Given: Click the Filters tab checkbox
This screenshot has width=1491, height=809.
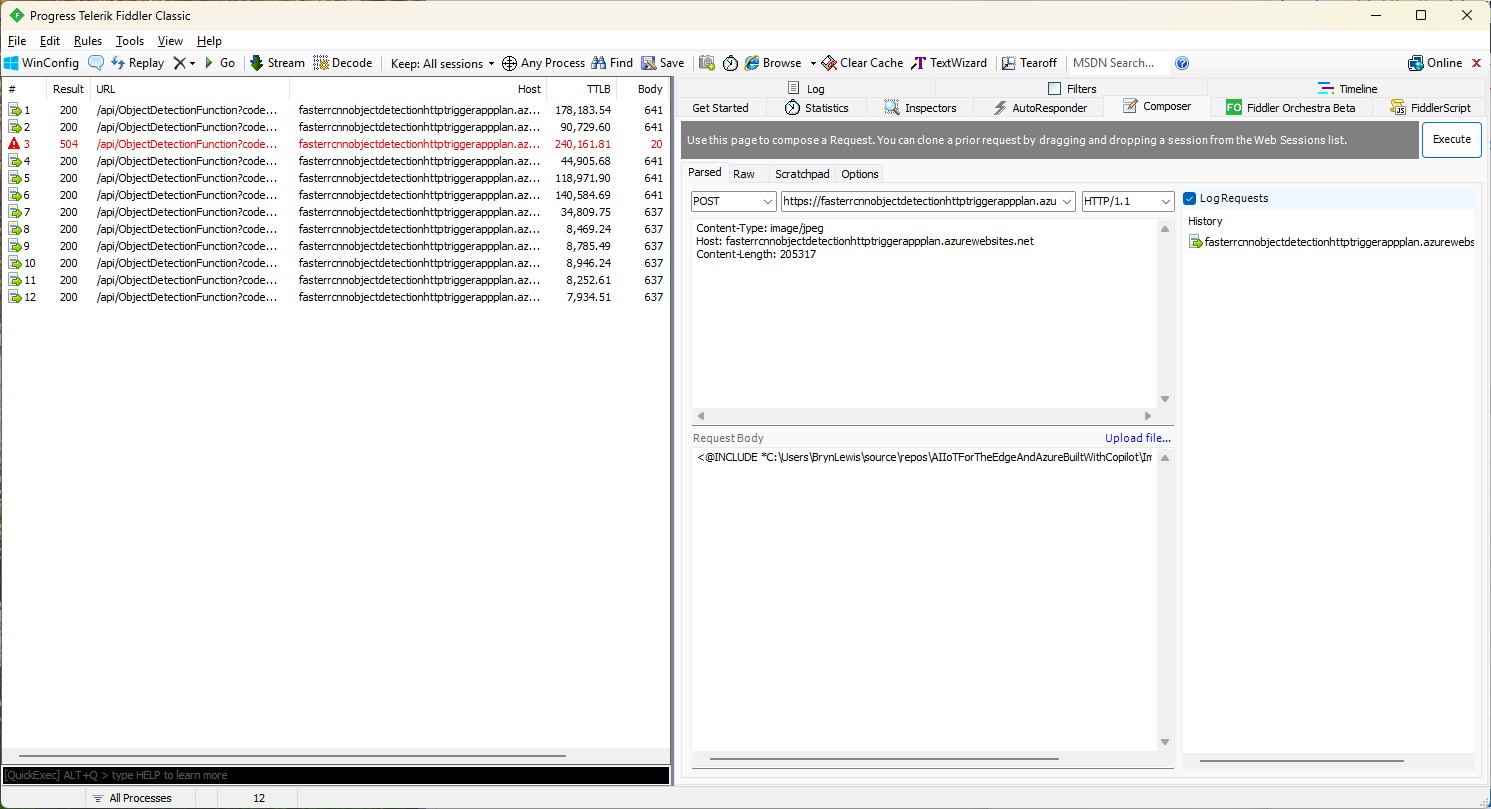Looking at the screenshot, I should (x=1054, y=89).
